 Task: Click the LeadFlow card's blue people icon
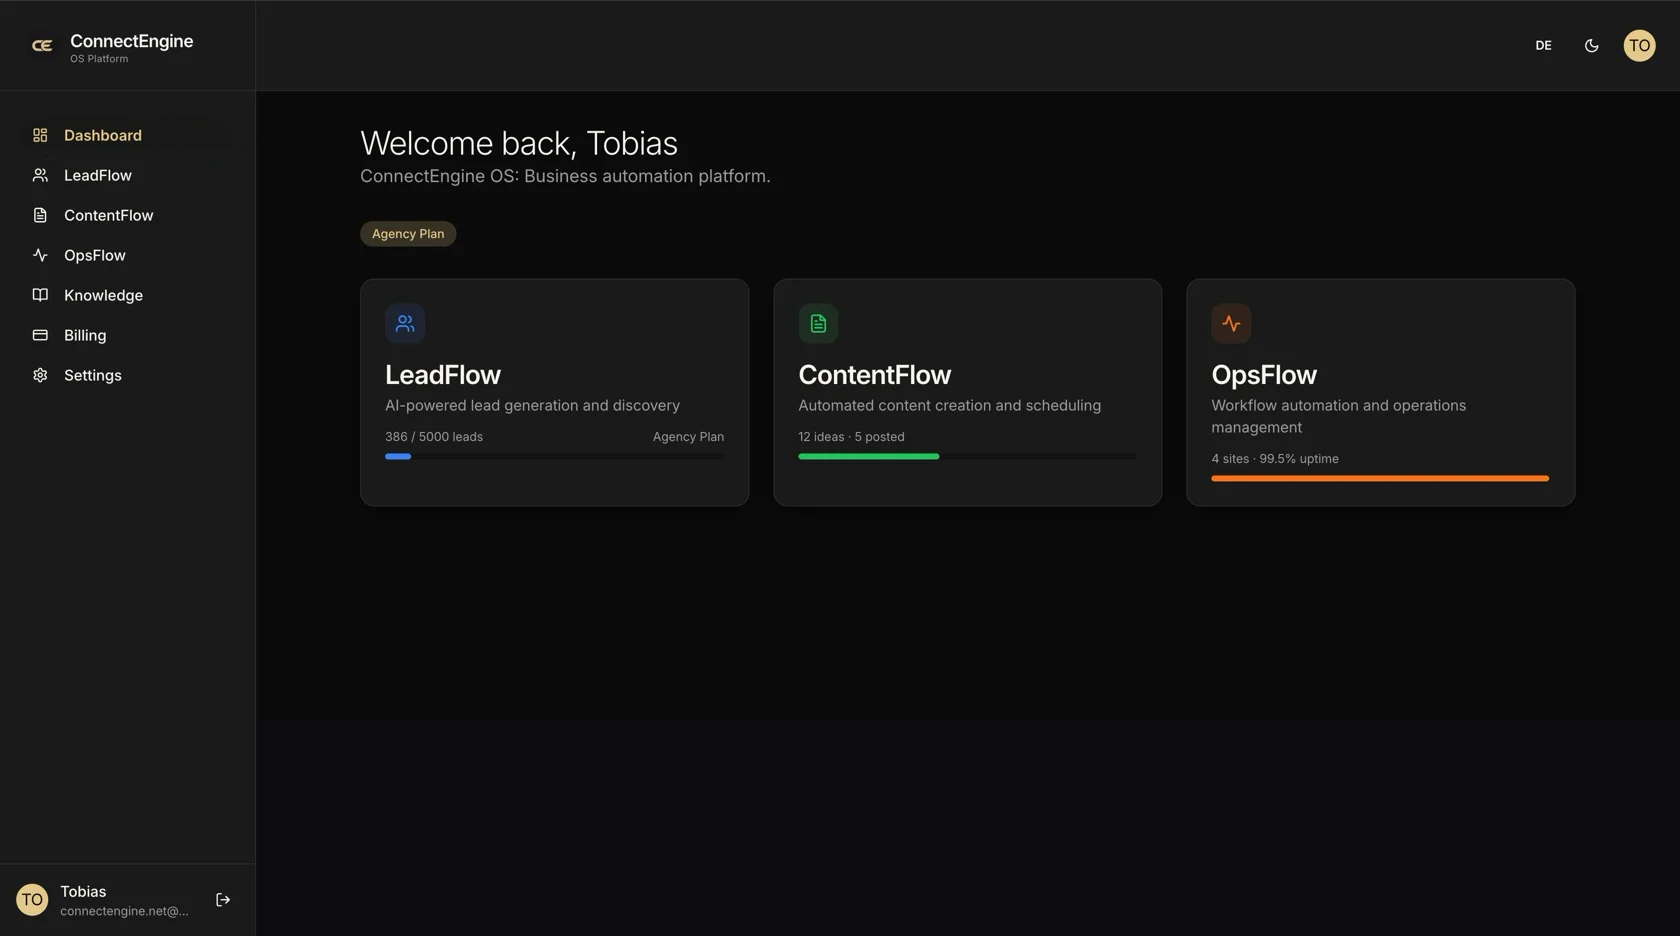pos(405,324)
